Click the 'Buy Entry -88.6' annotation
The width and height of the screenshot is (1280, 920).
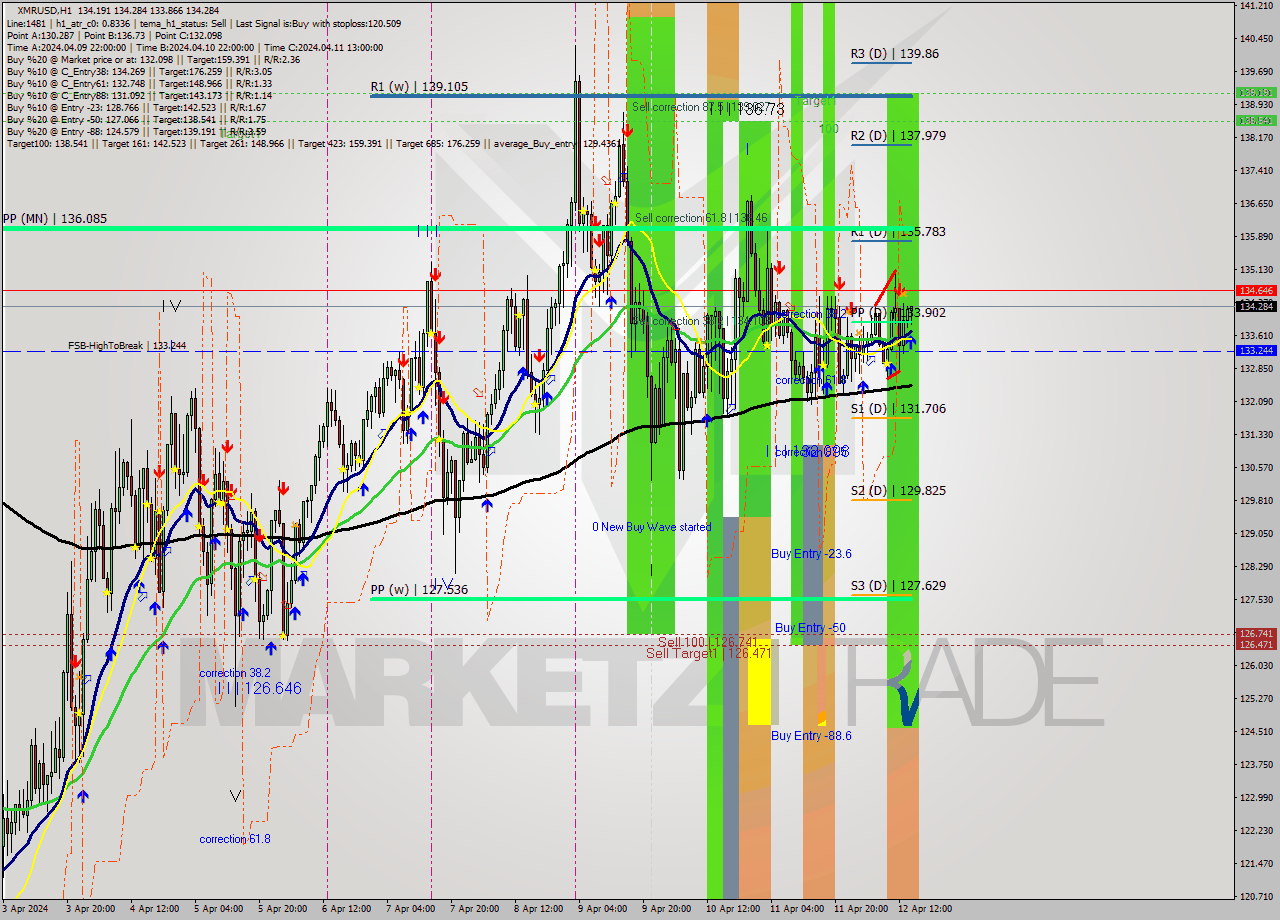(811, 735)
